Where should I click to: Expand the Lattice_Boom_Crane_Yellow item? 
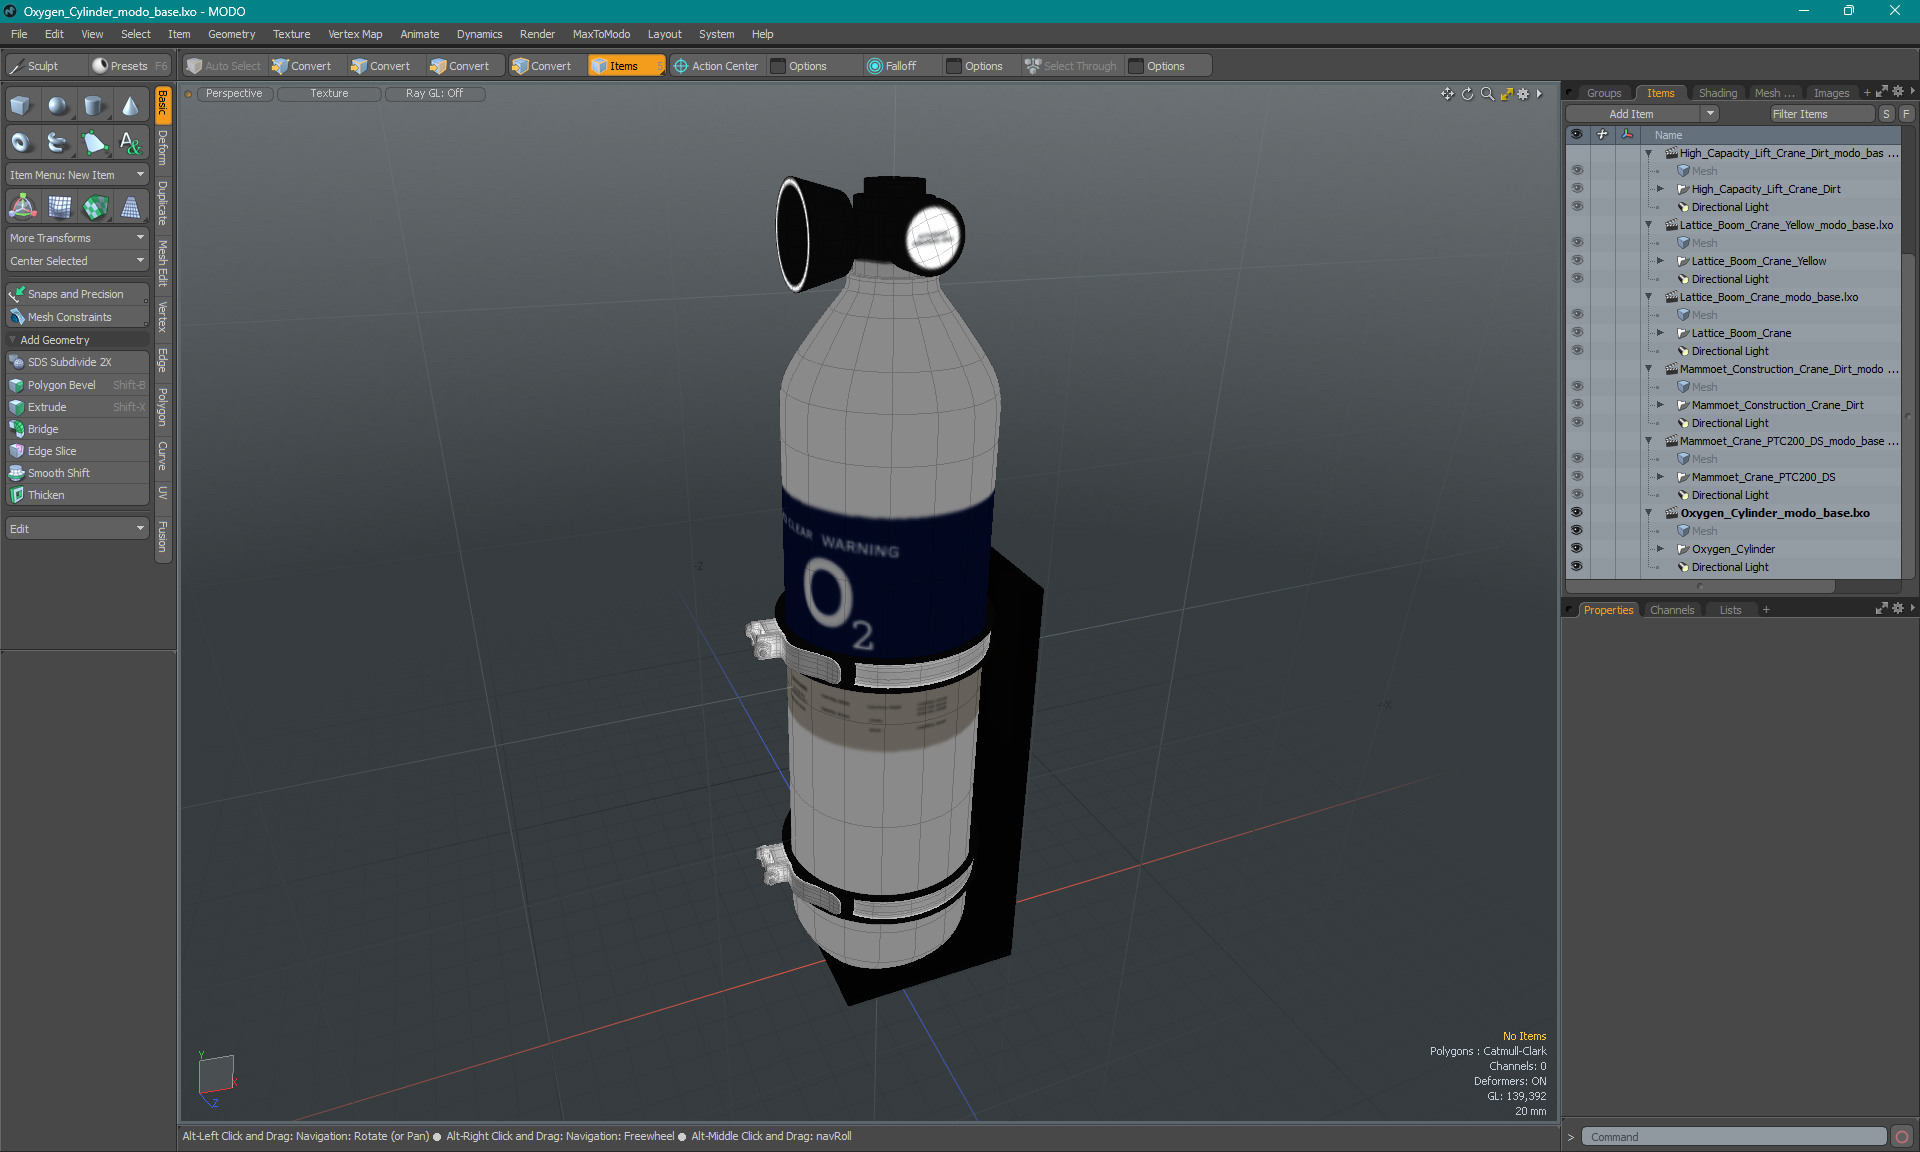tap(1661, 261)
